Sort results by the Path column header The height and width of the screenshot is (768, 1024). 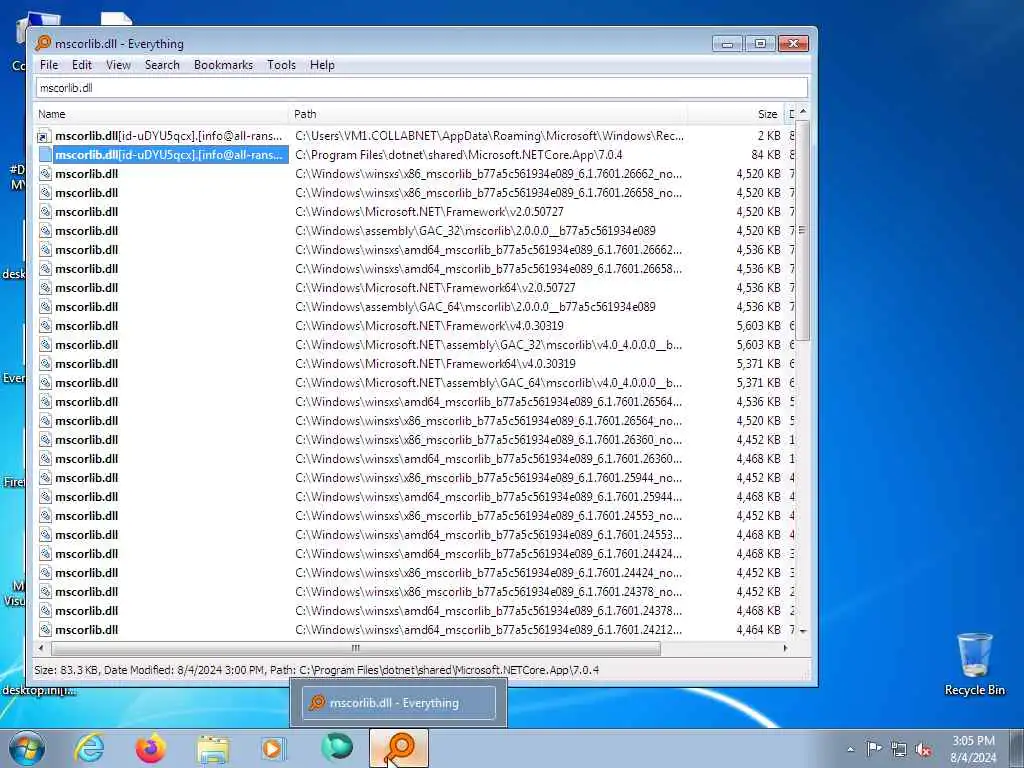click(x=488, y=114)
